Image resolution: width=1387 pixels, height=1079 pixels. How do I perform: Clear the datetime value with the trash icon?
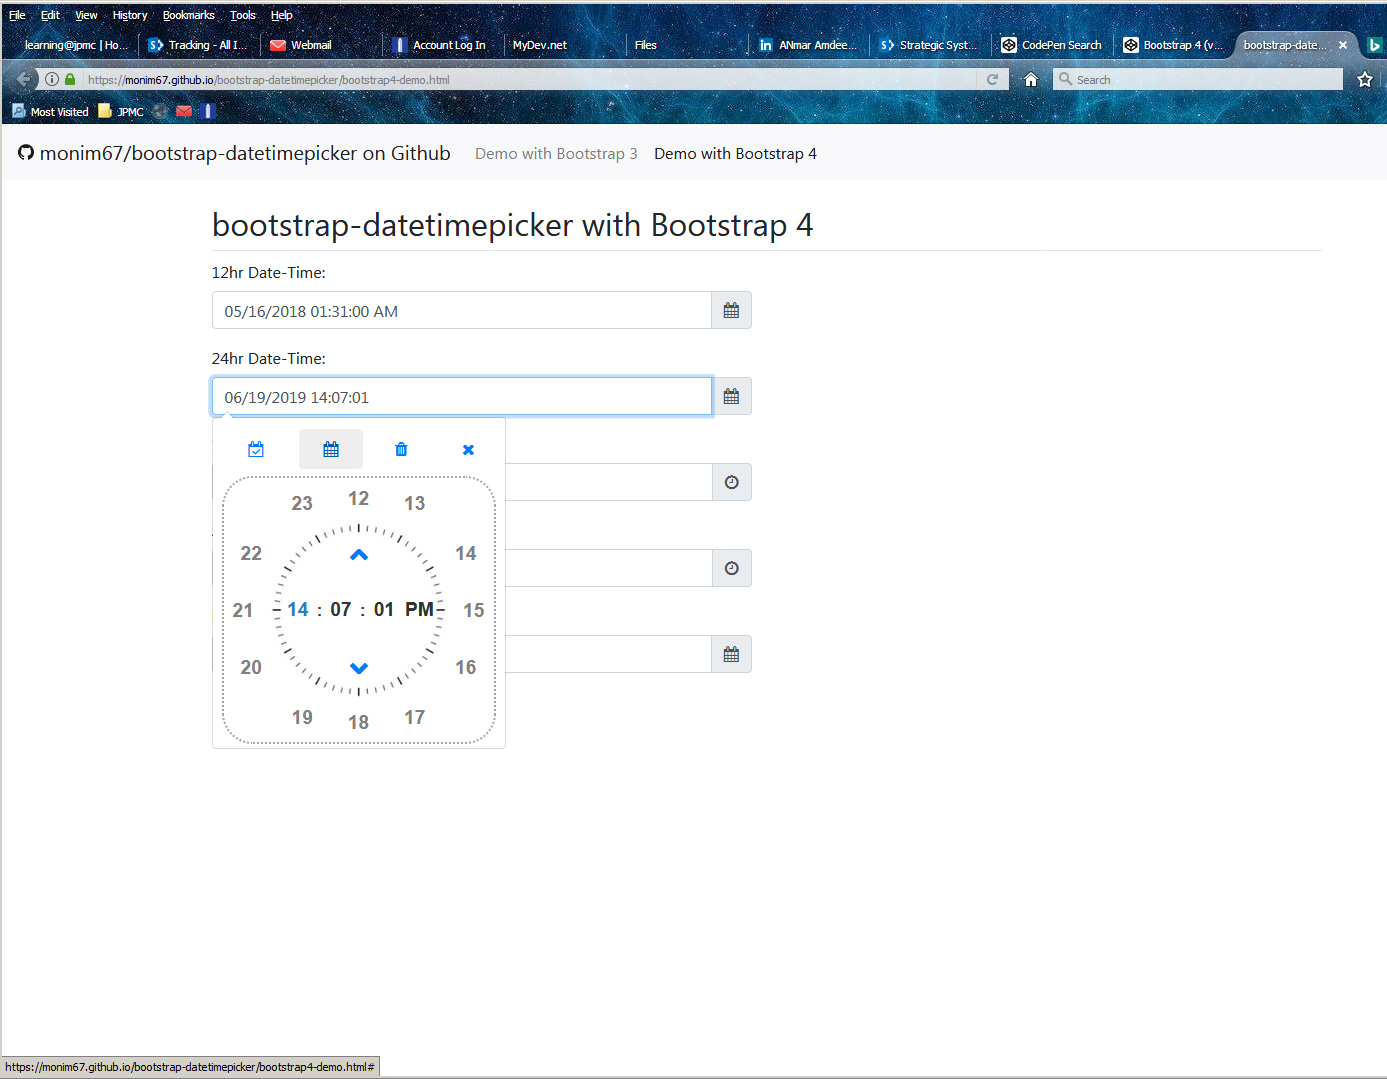click(400, 449)
